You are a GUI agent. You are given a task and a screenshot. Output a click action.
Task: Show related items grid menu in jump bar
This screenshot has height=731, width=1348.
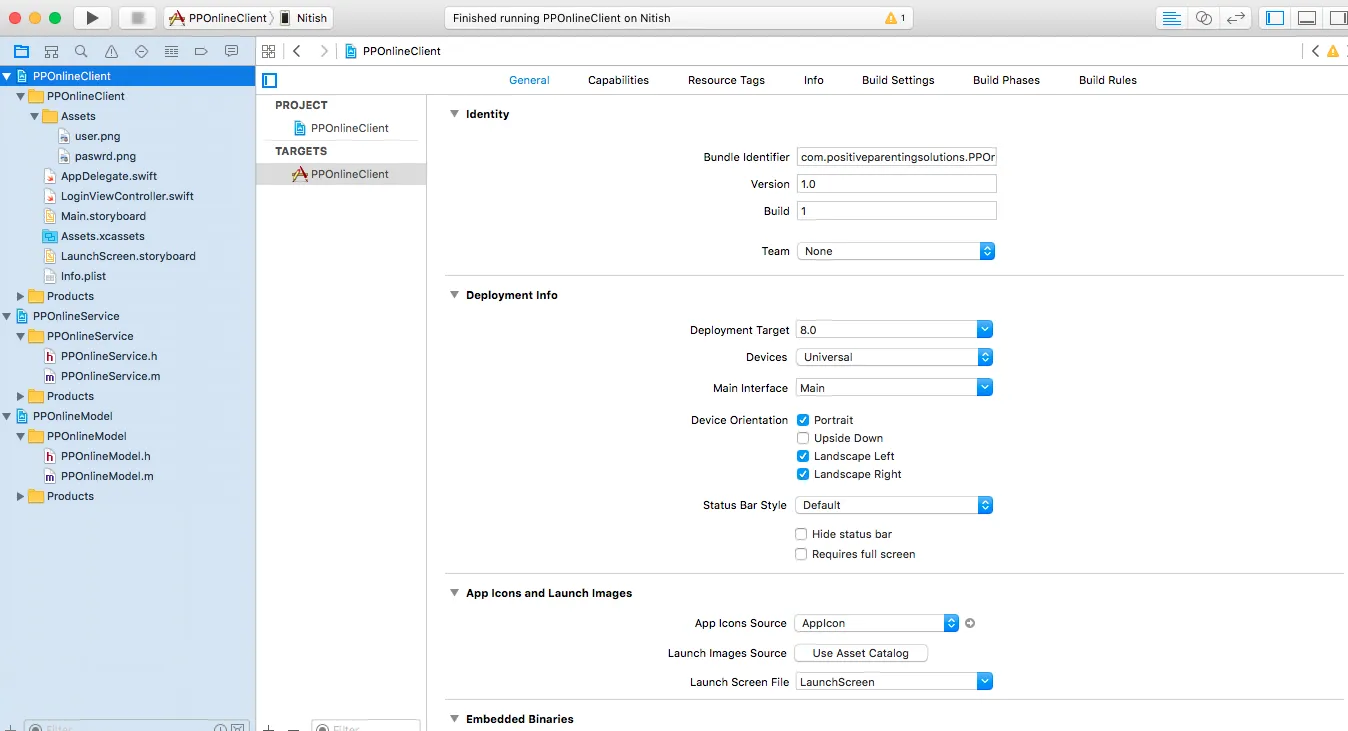point(268,51)
